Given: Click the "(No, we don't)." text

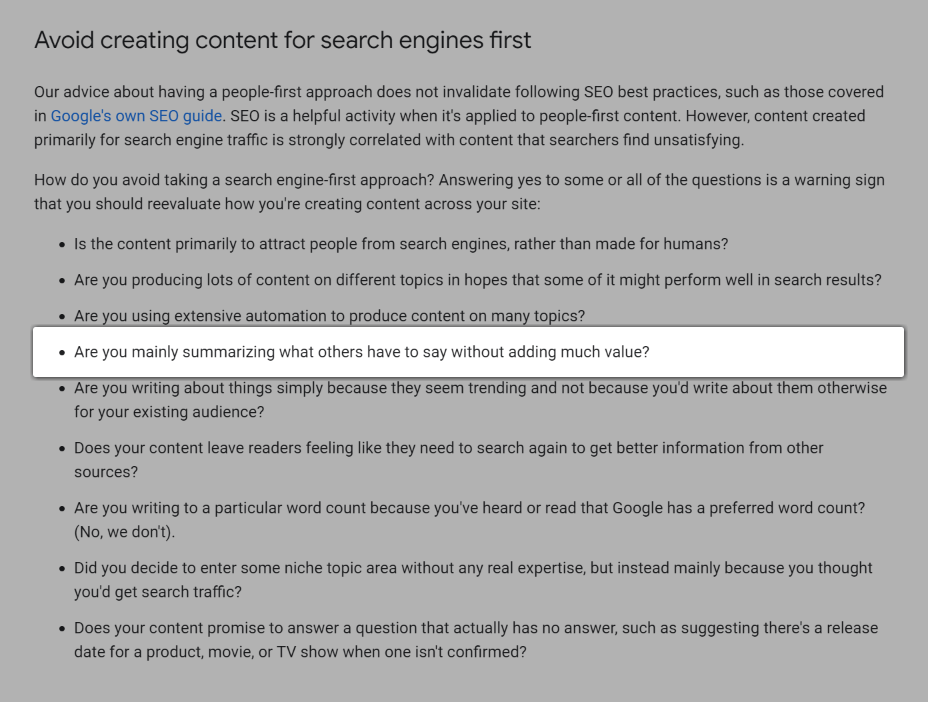Looking at the screenshot, I should point(124,532).
